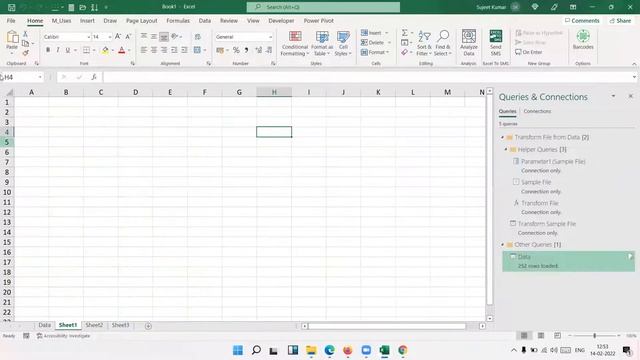Screen dimensions: 640x360
Task: Click the Paste icon in Clipboard group
Action: [x=12, y=38]
